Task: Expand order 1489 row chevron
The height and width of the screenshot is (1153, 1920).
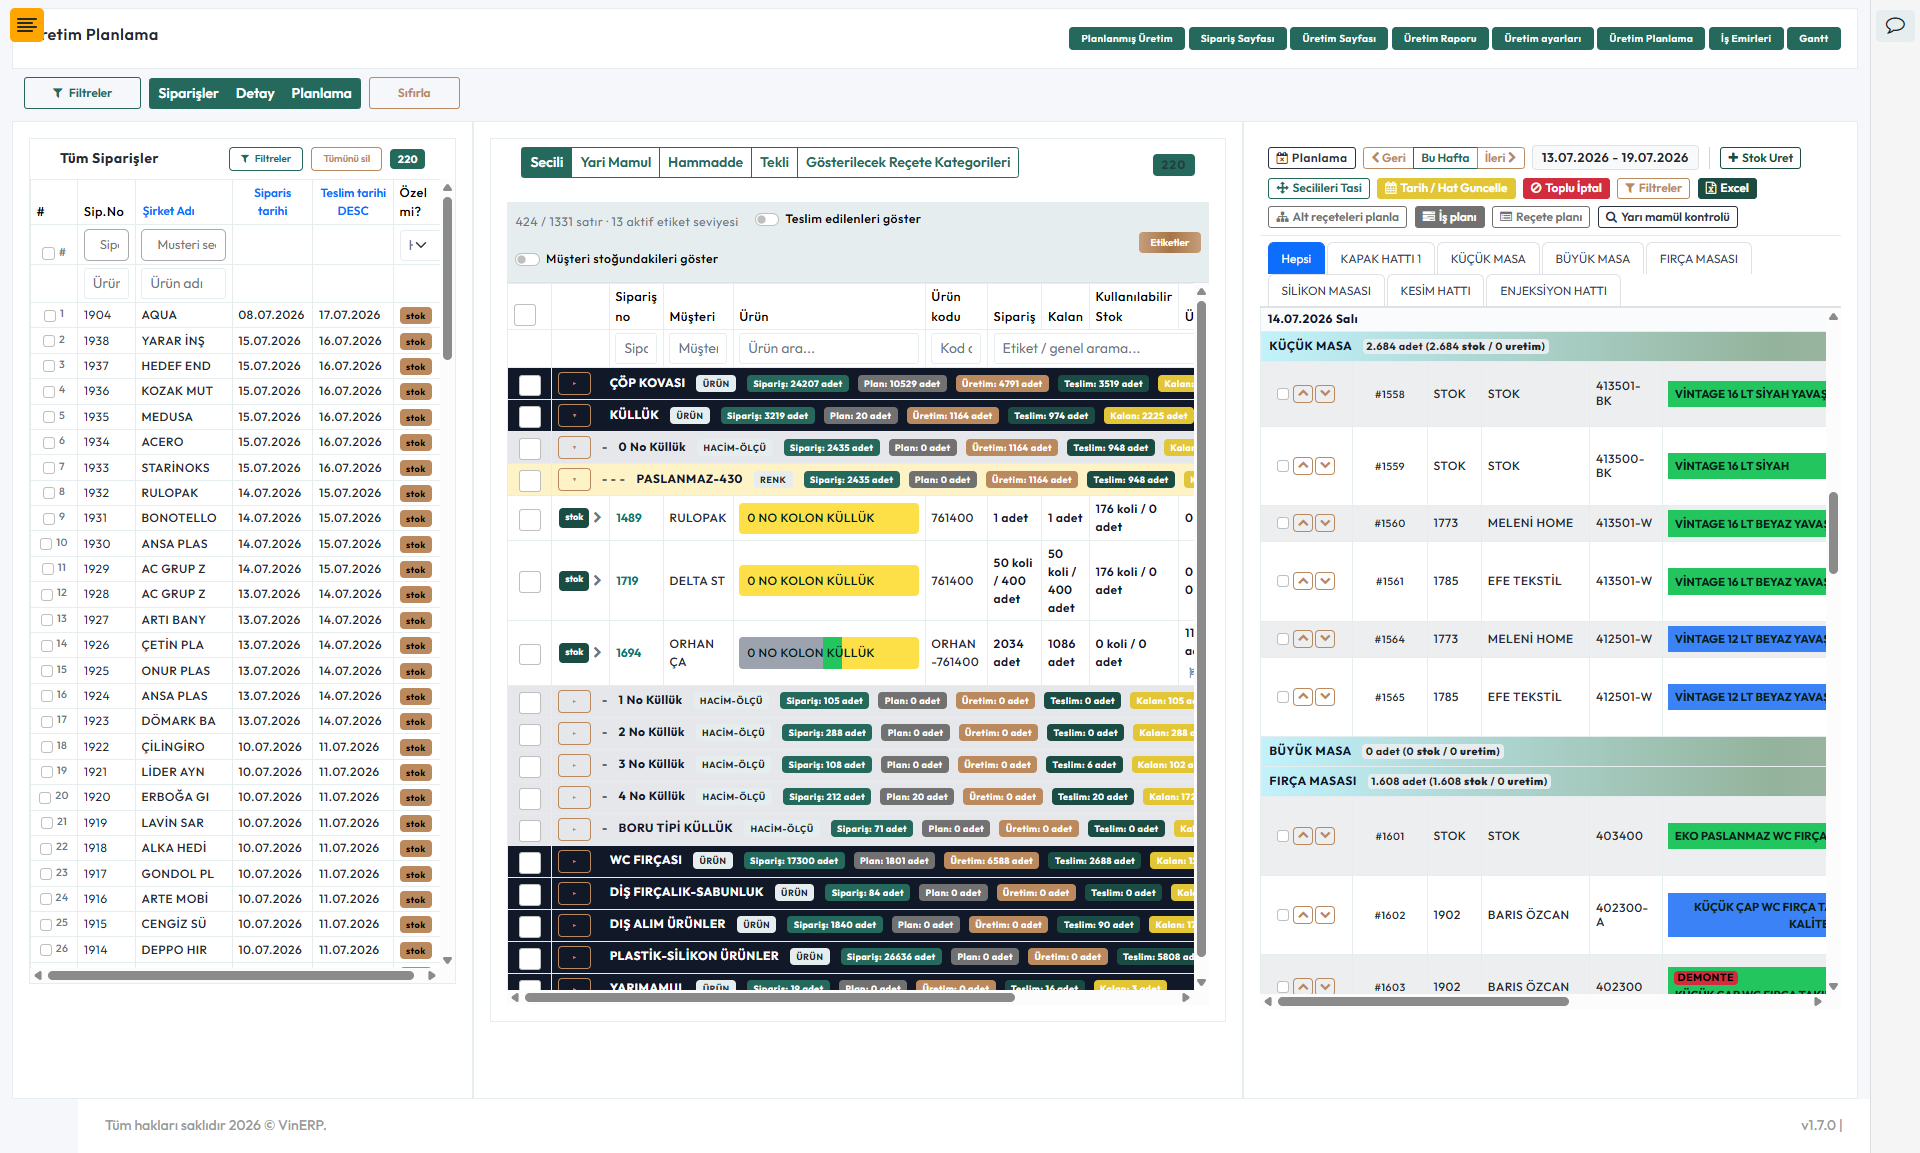Action: point(597,518)
